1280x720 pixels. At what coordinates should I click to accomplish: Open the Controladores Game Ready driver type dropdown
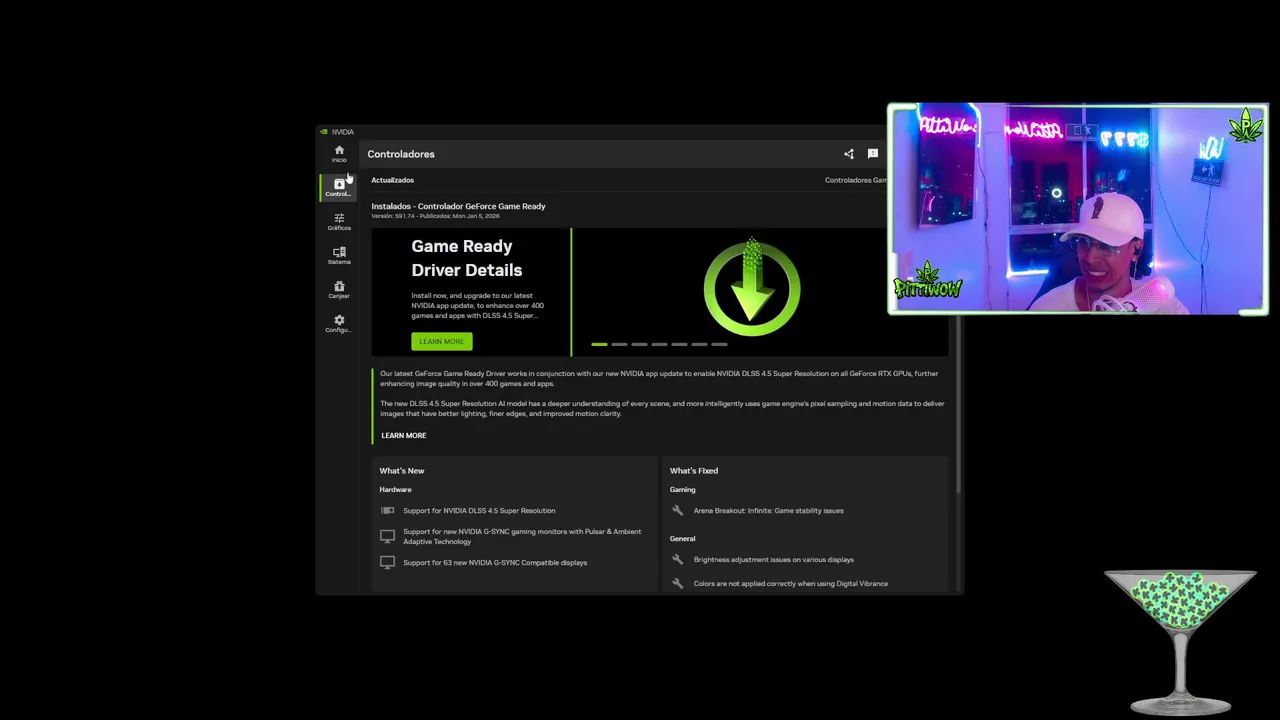856,180
